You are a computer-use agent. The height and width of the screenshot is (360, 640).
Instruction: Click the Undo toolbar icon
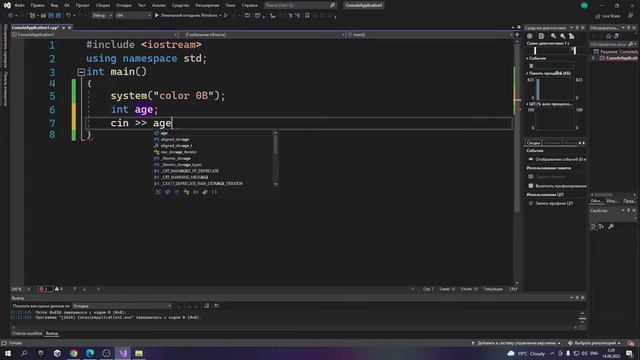point(68,16)
